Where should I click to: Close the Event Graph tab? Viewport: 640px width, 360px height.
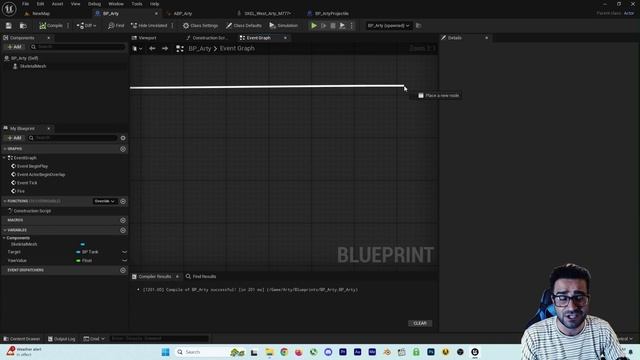coord(285,38)
